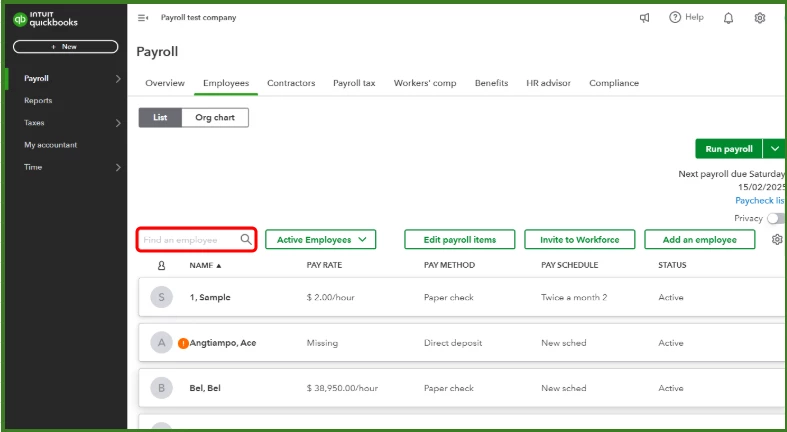Open My accountant in the sidebar

coord(51,145)
